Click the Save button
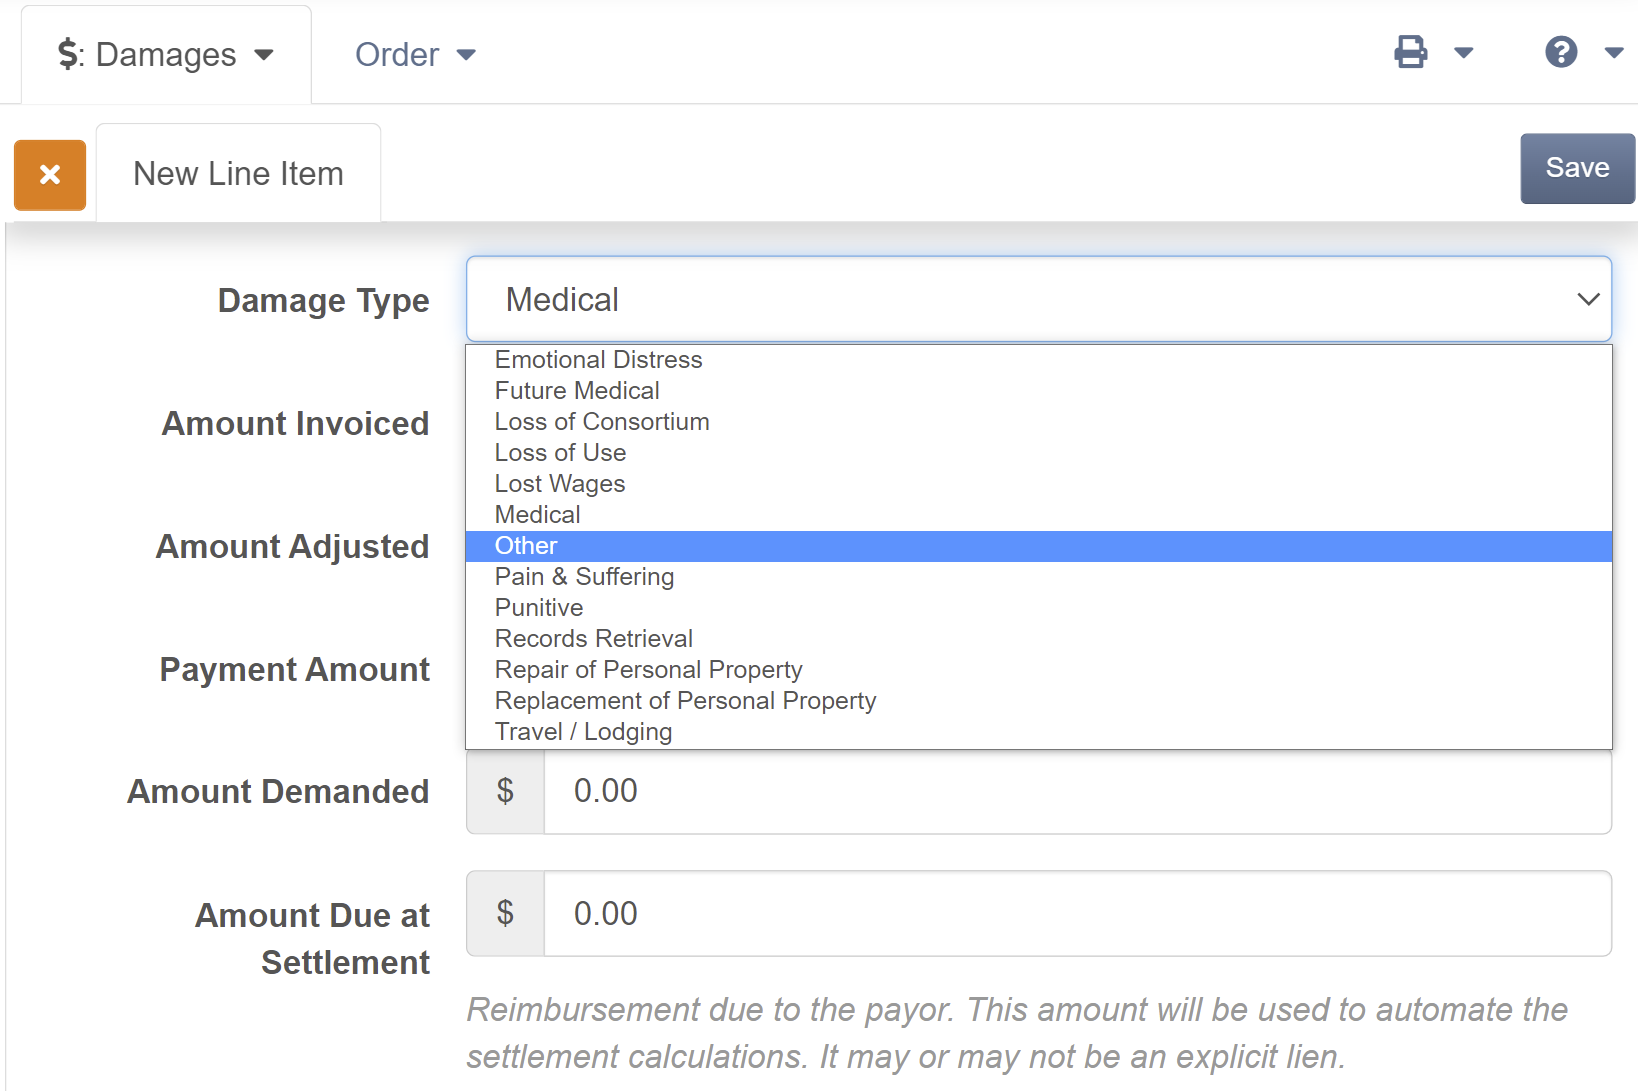 pos(1577,168)
